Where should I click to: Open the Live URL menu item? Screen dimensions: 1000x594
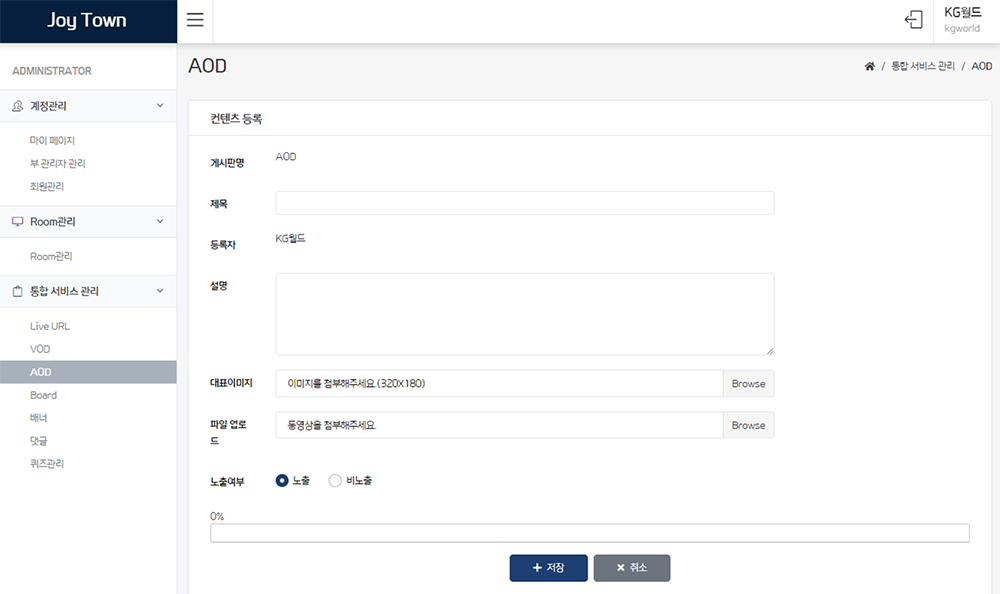point(50,326)
